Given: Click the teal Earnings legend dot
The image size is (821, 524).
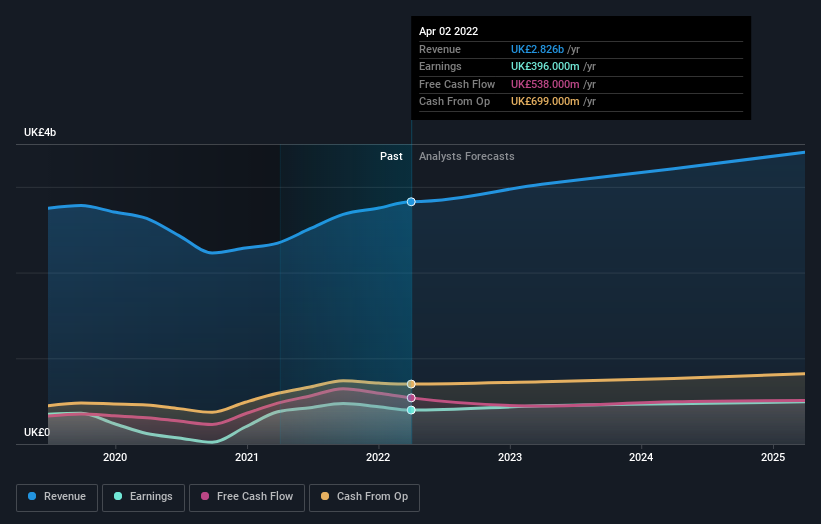Looking at the screenshot, I should click(118, 496).
